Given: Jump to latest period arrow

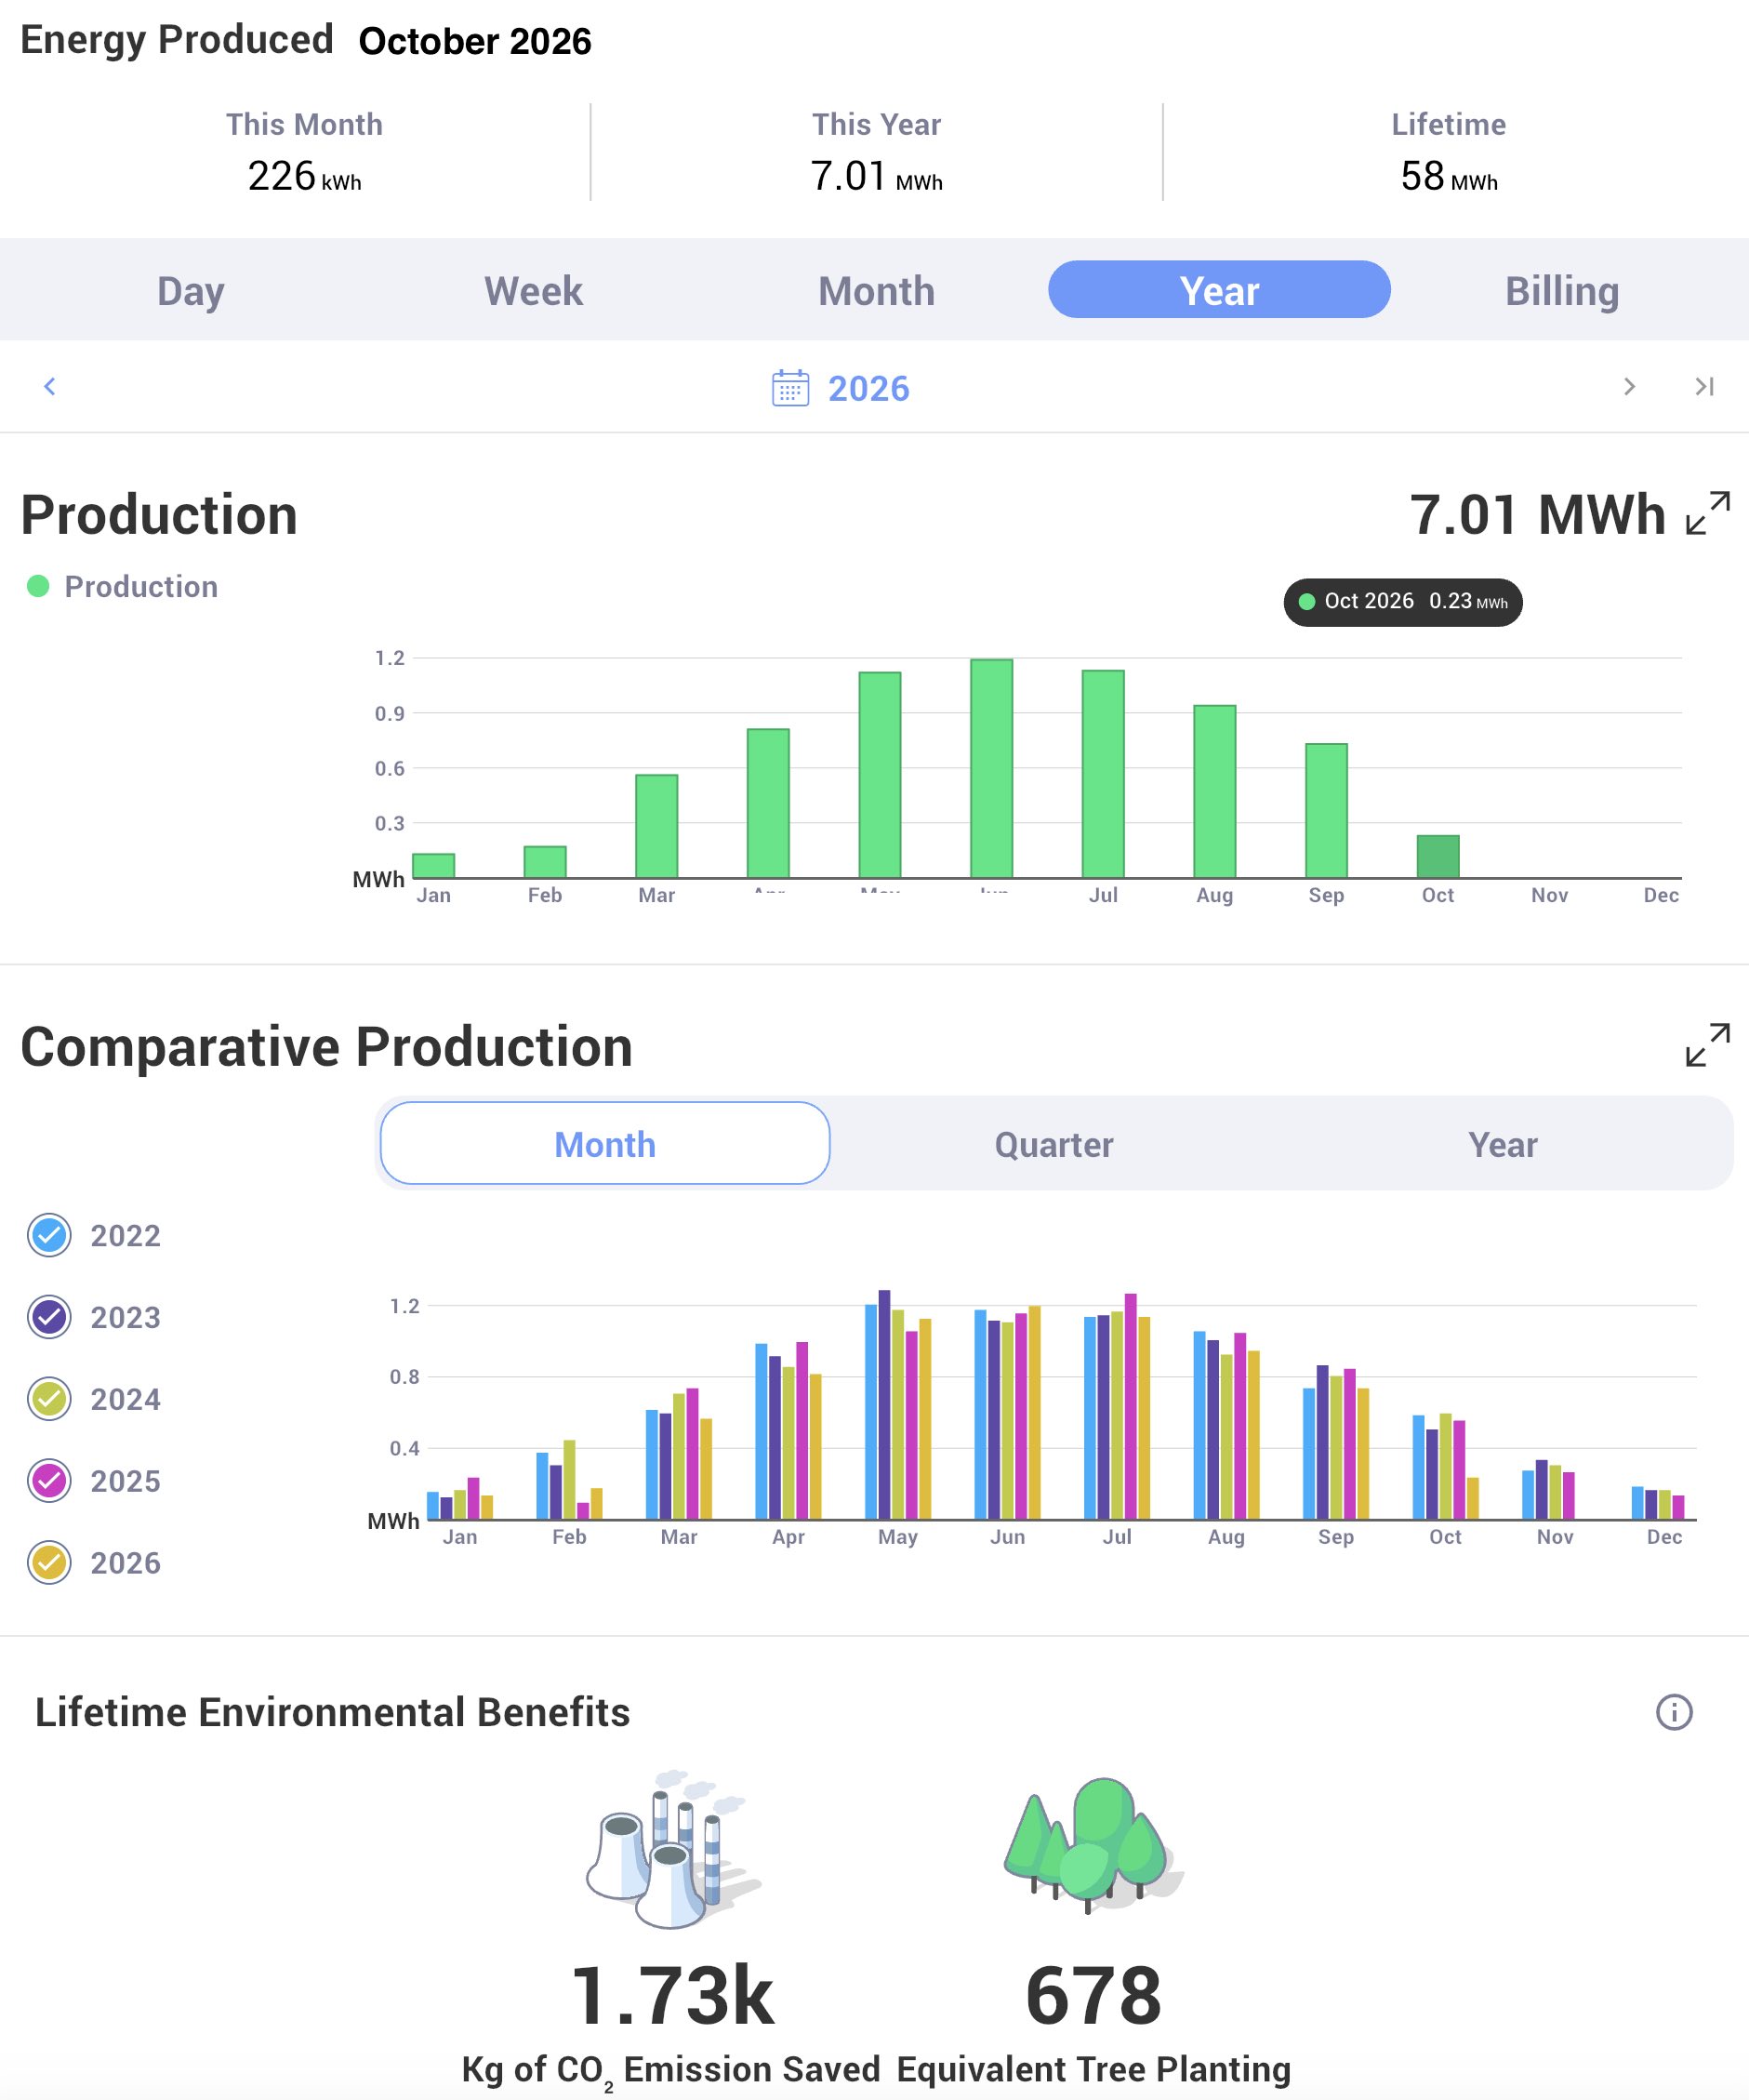Looking at the screenshot, I should pyautogui.click(x=1705, y=386).
